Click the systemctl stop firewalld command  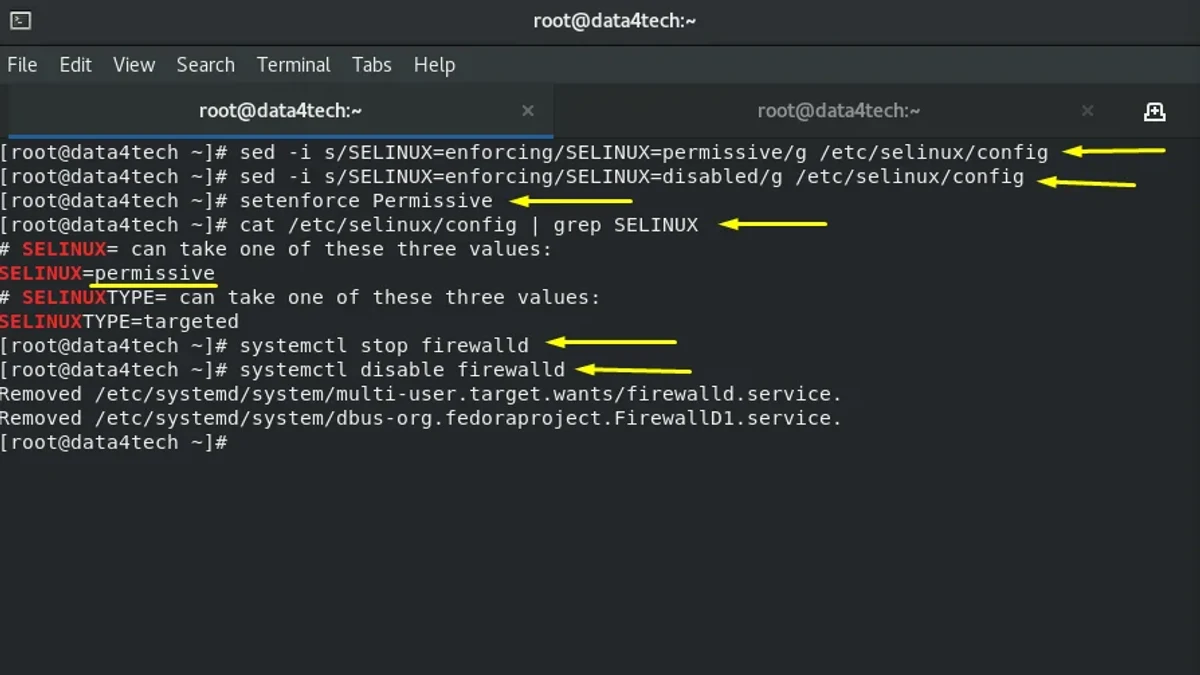coord(384,346)
